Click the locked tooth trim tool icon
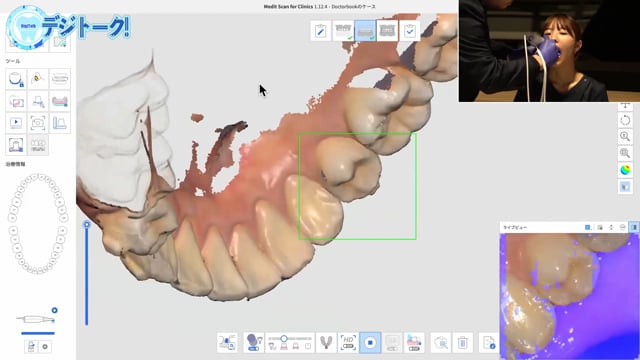The height and width of the screenshot is (360, 640). [x=16, y=79]
